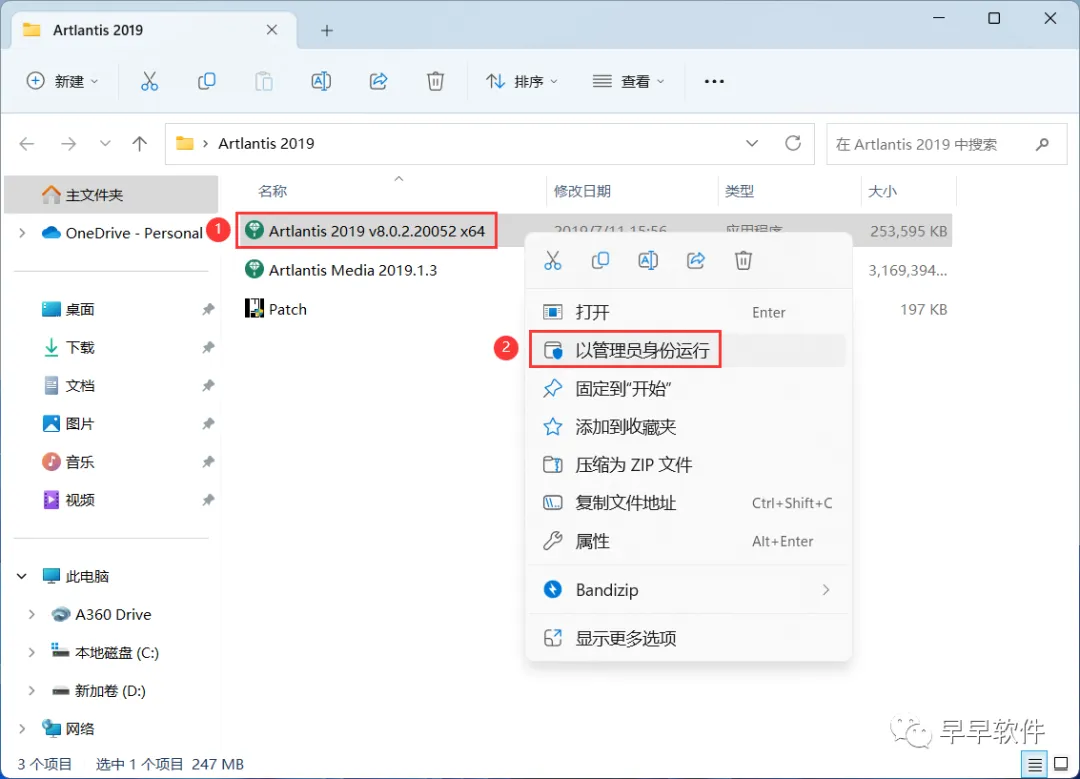Unpin 视频 from quick access

tap(208, 499)
